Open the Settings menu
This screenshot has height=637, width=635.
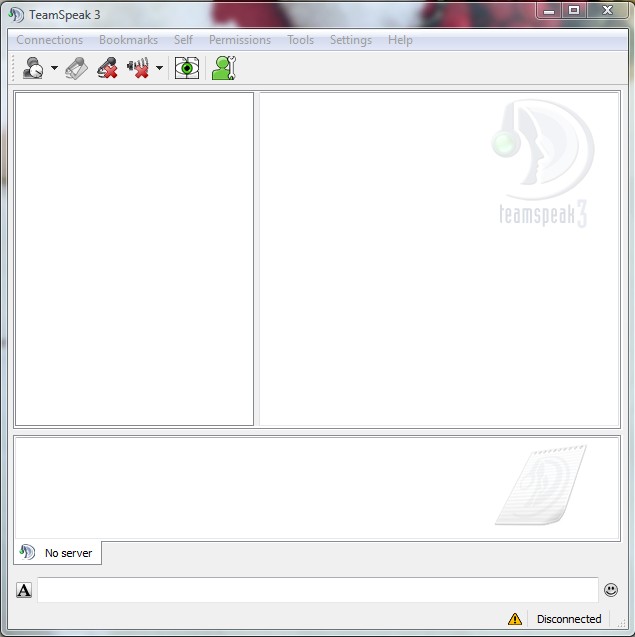click(x=351, y=40)
